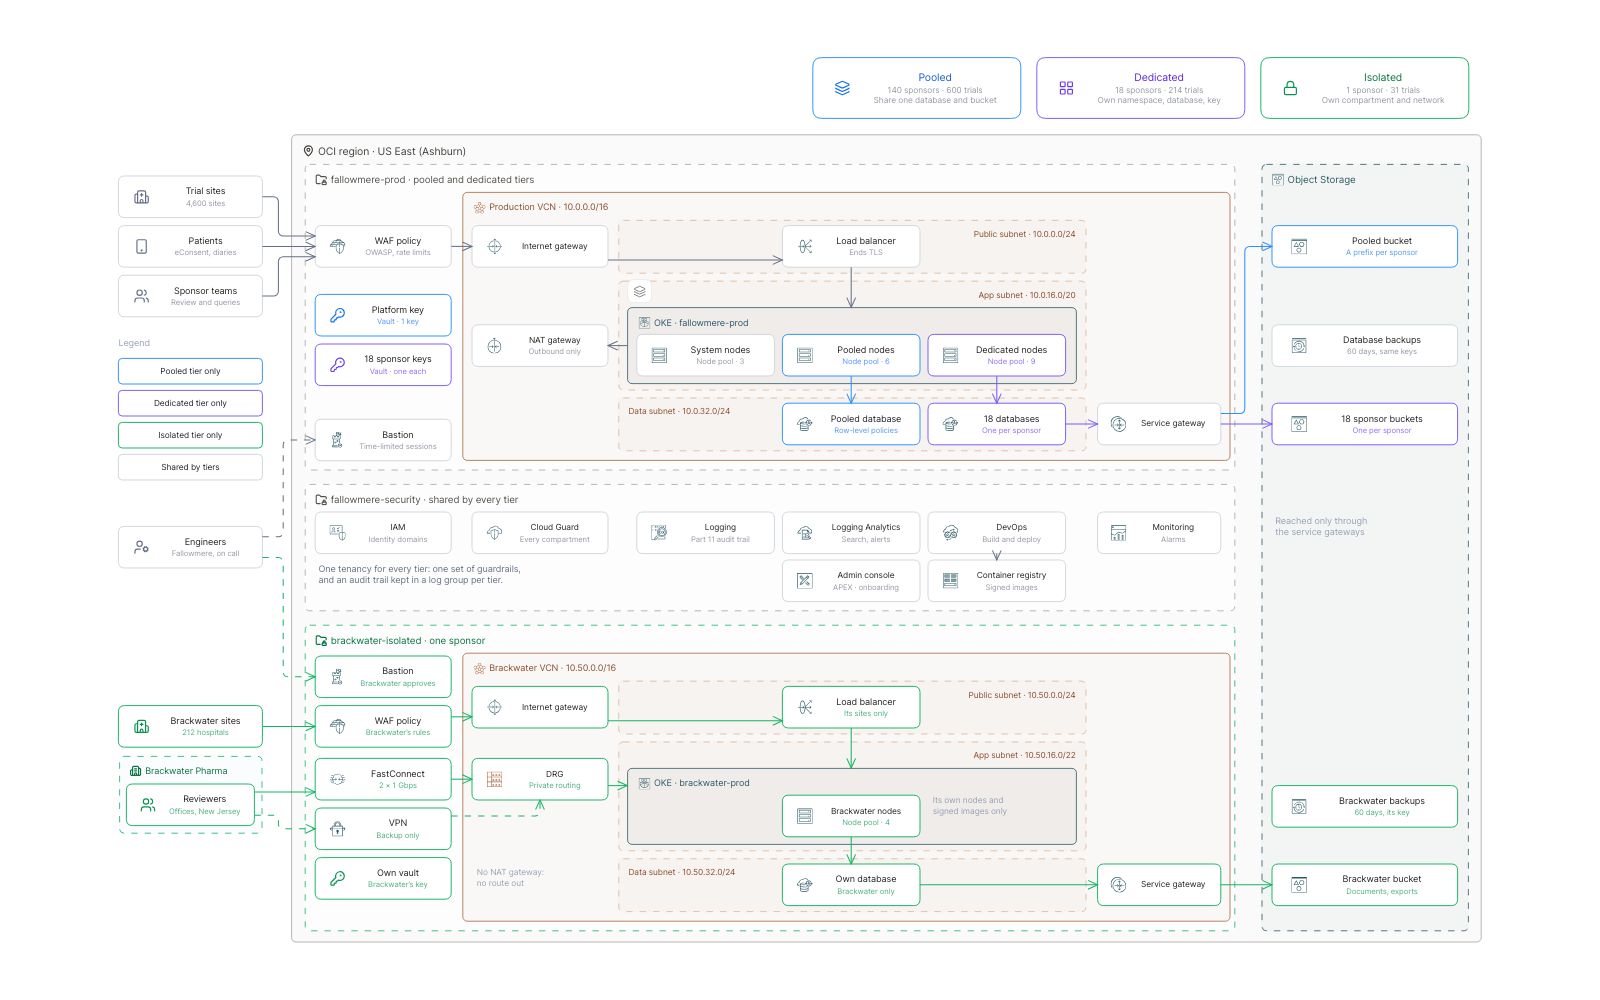Click the 18 sponsor keys key icon
Viewport: 1600px width, 1000px height.
338,365
